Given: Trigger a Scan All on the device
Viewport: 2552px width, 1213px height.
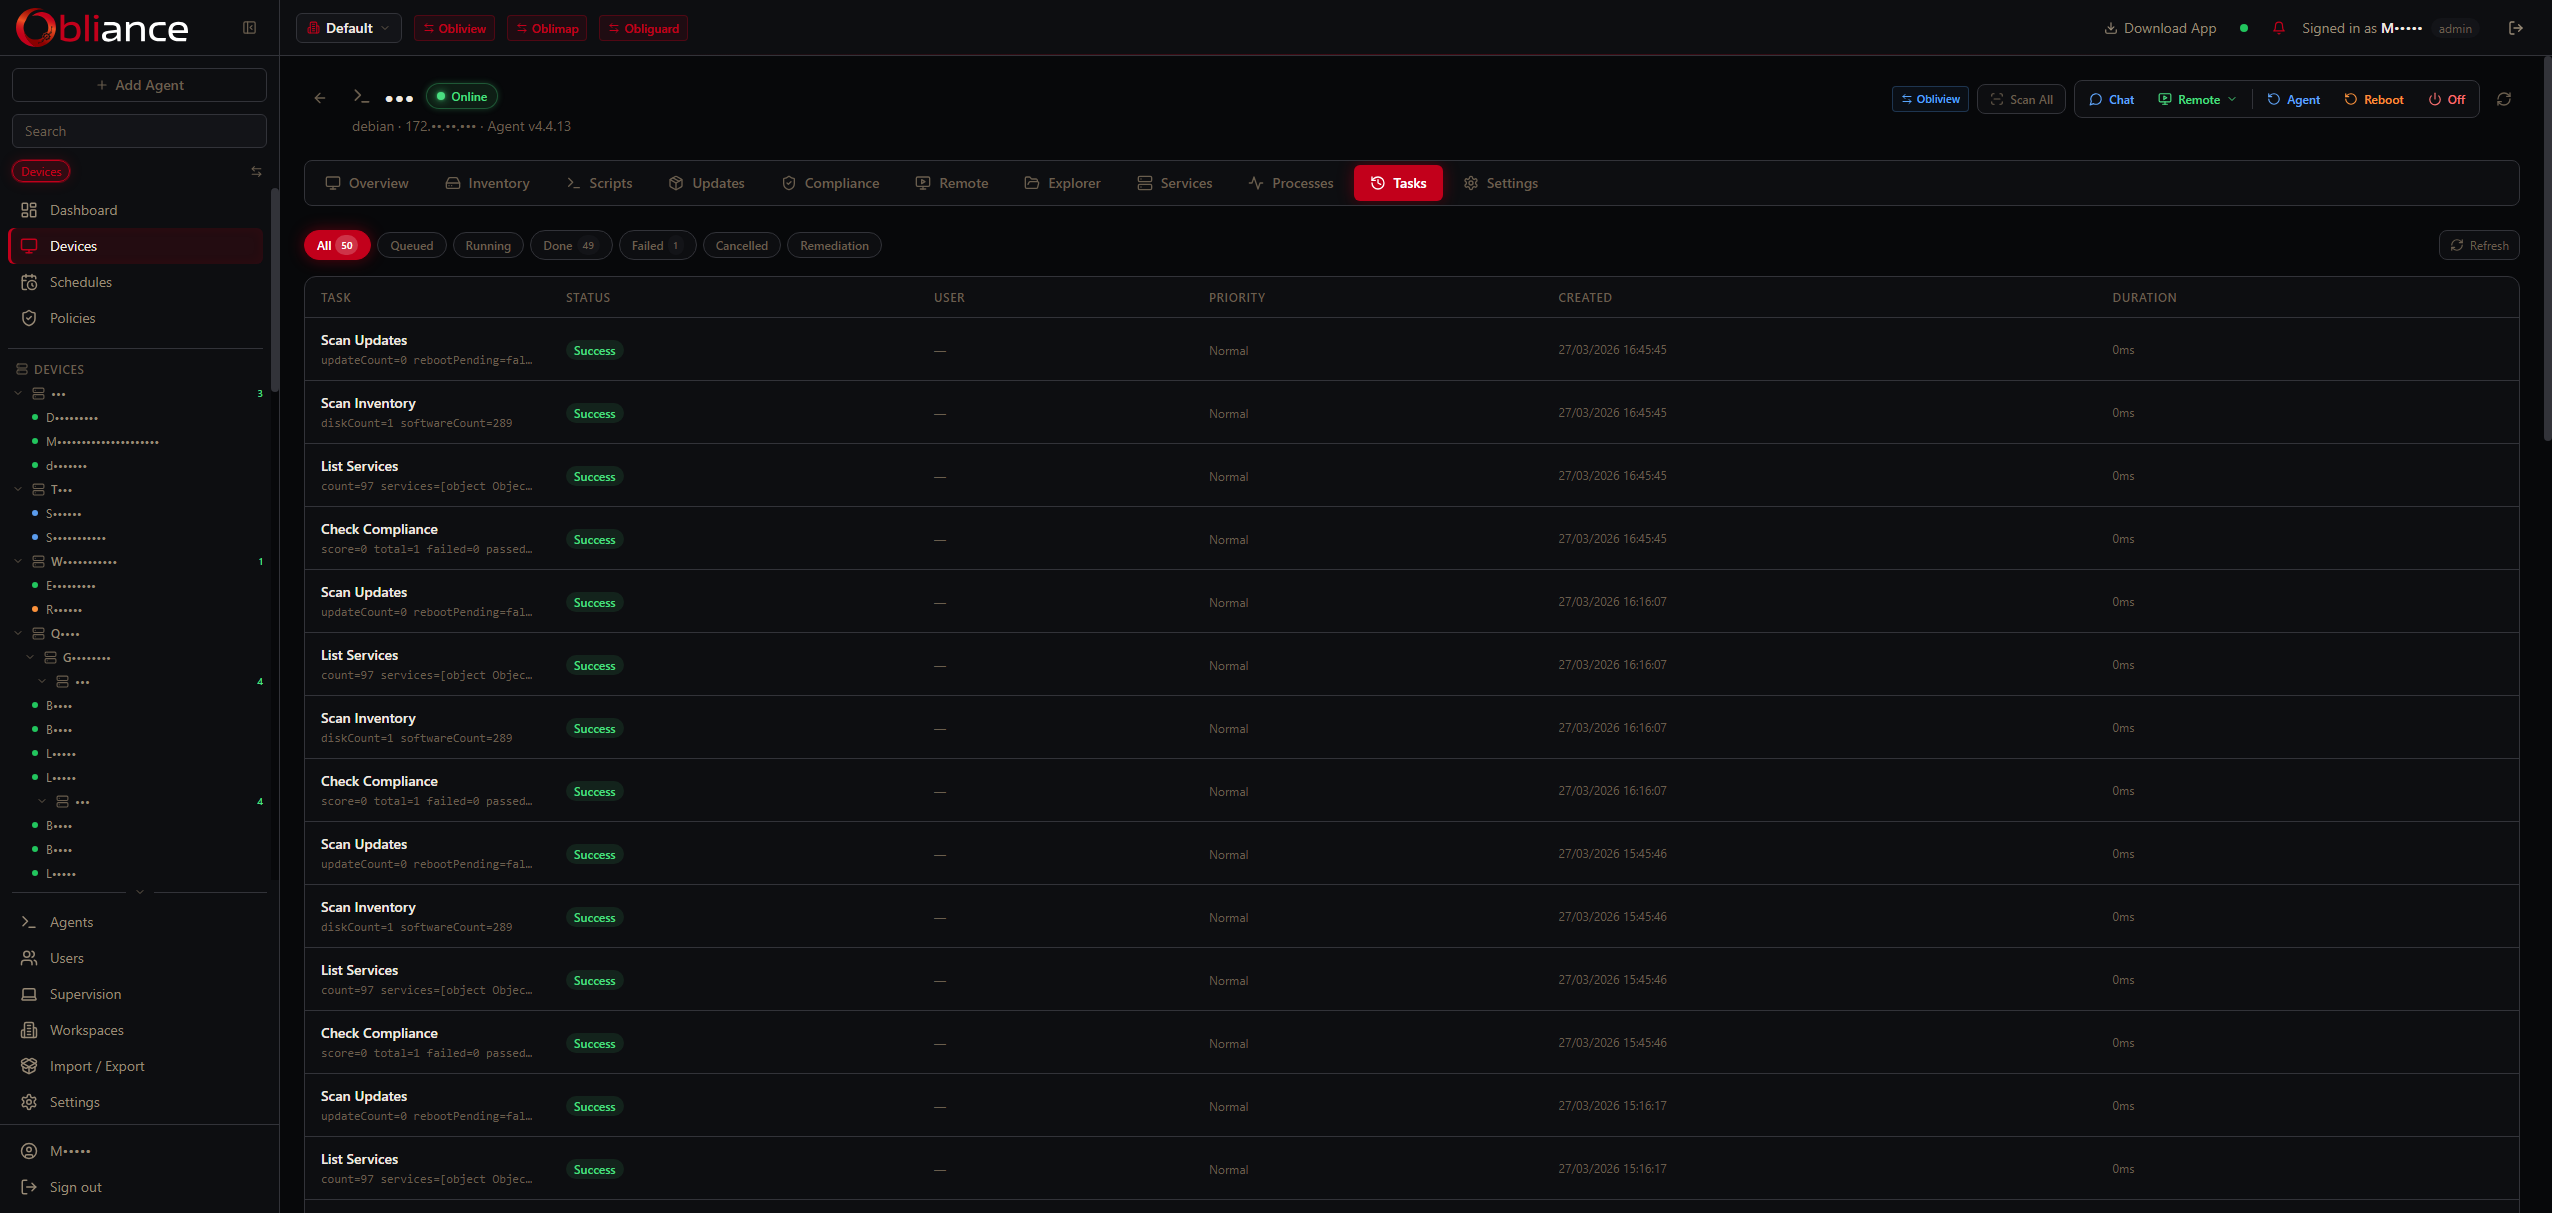Looking at the screenshot, I should [2022, 99].
